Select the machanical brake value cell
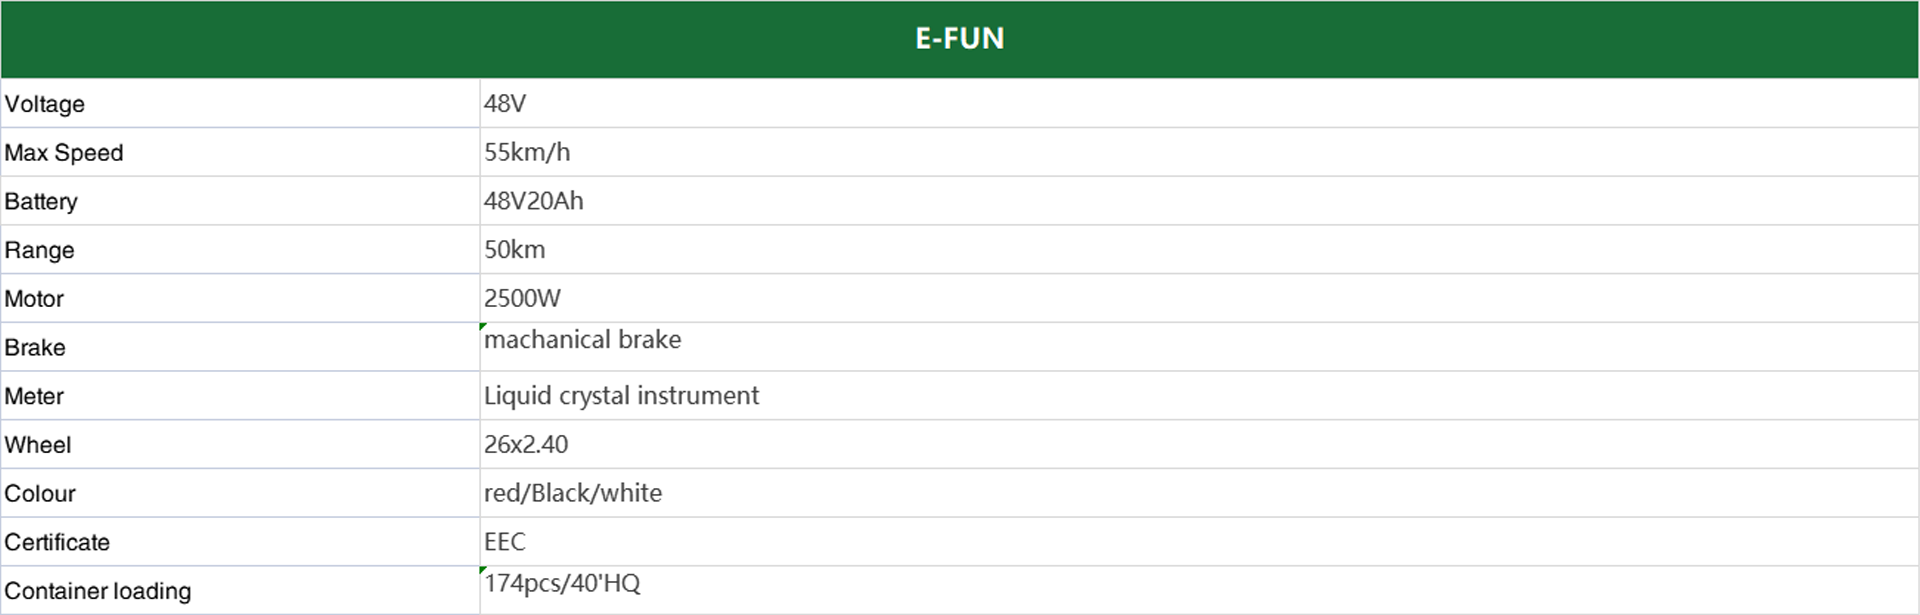The image size is (1920, 615). pyautogui.click(x=1199, y=347)
